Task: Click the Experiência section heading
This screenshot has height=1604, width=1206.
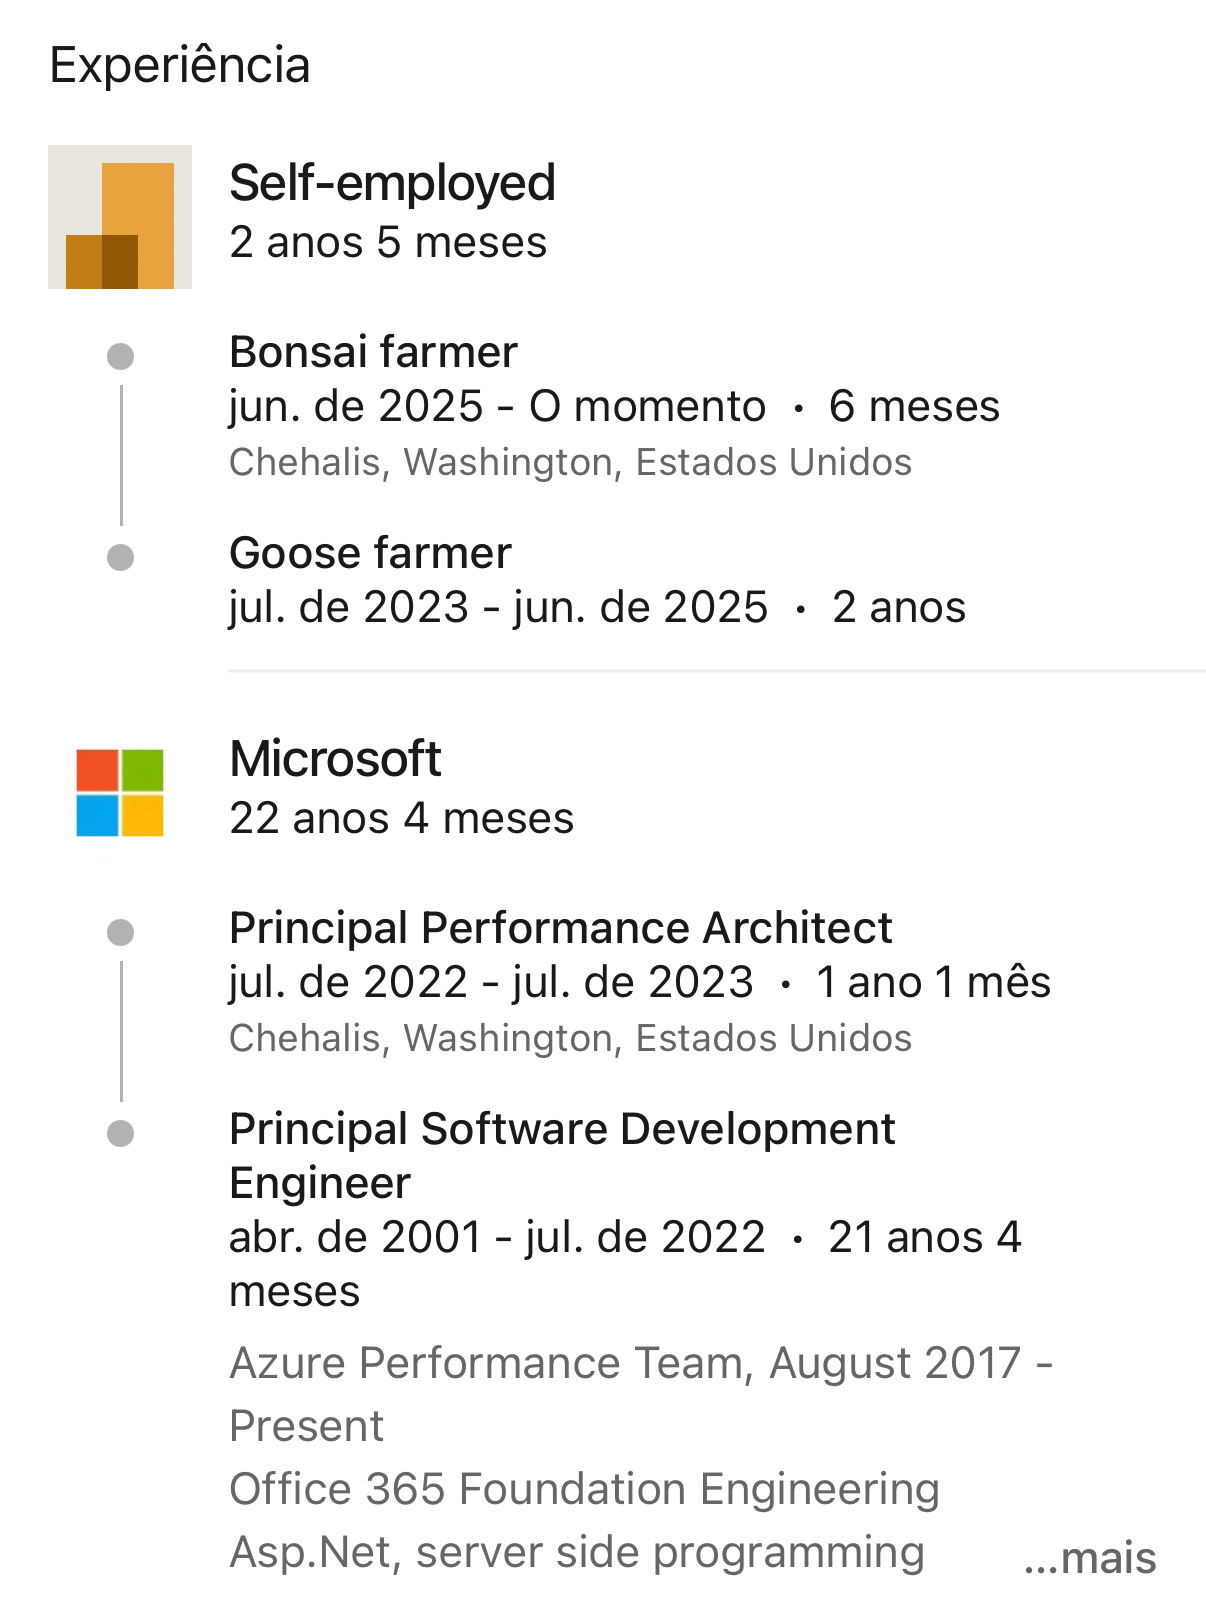Action: pyautogui.click(x=180, y=65)
